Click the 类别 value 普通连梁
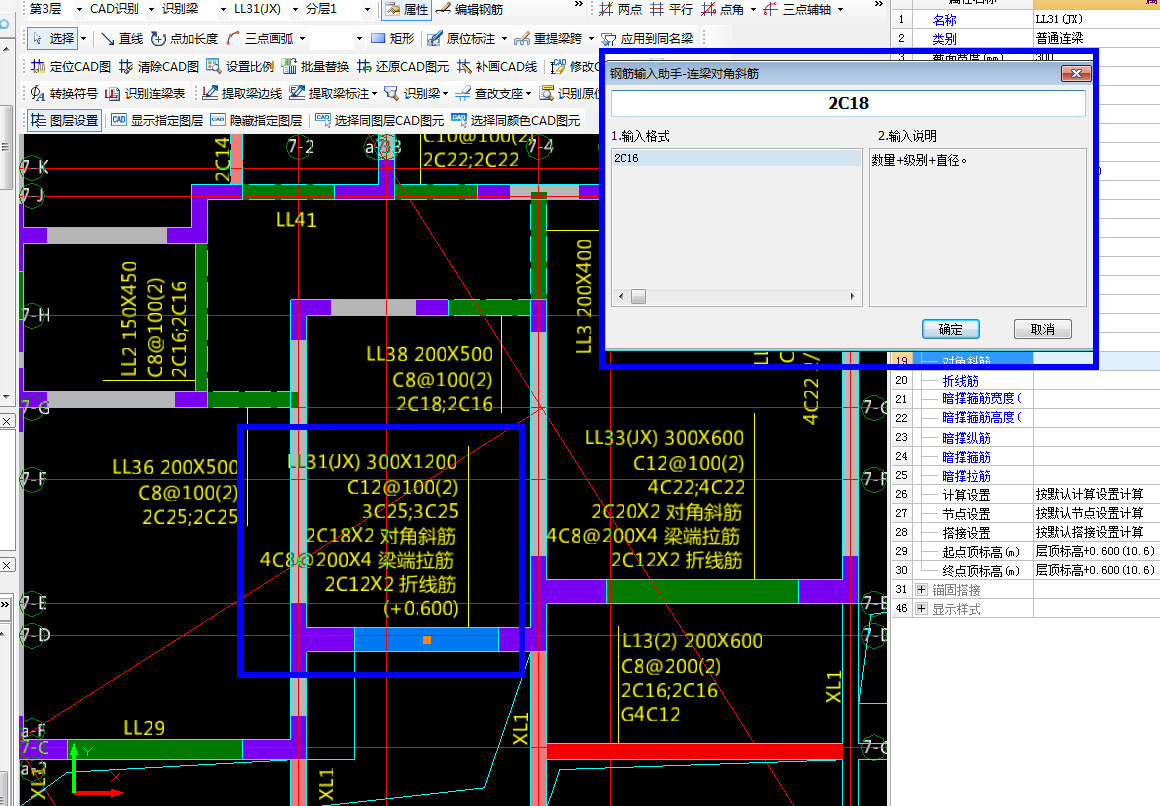This screenshot has width=1160, height=806. point(1059,38)
